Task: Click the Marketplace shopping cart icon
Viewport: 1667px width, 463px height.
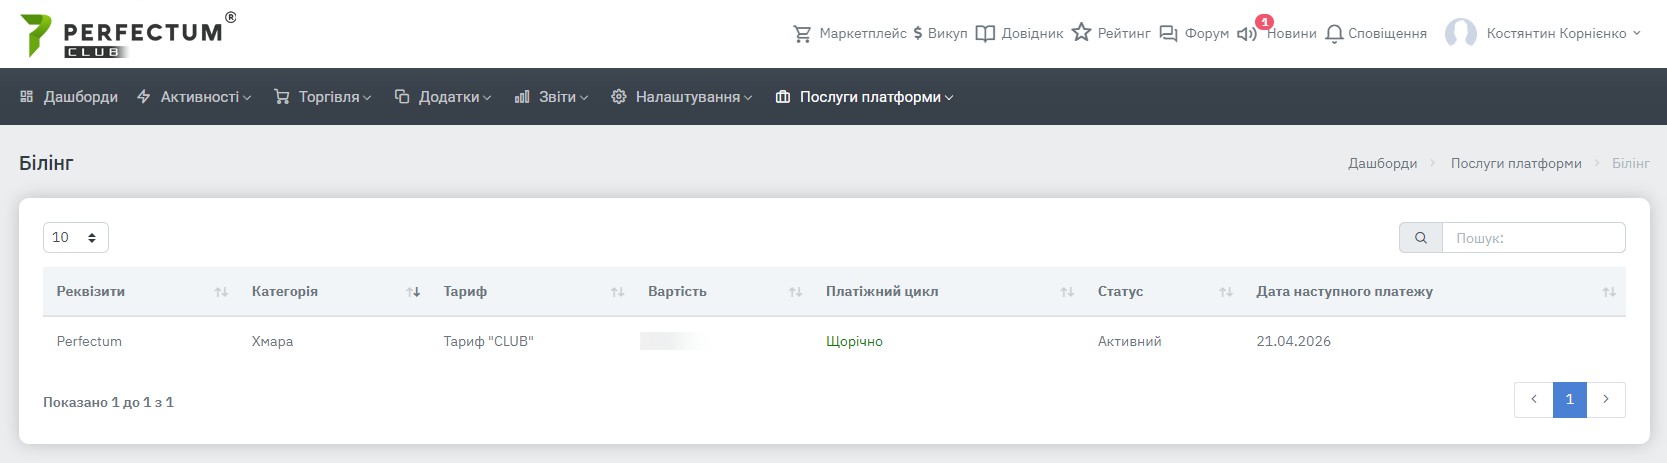Action: pyautogui.click(x=802, y=34)
